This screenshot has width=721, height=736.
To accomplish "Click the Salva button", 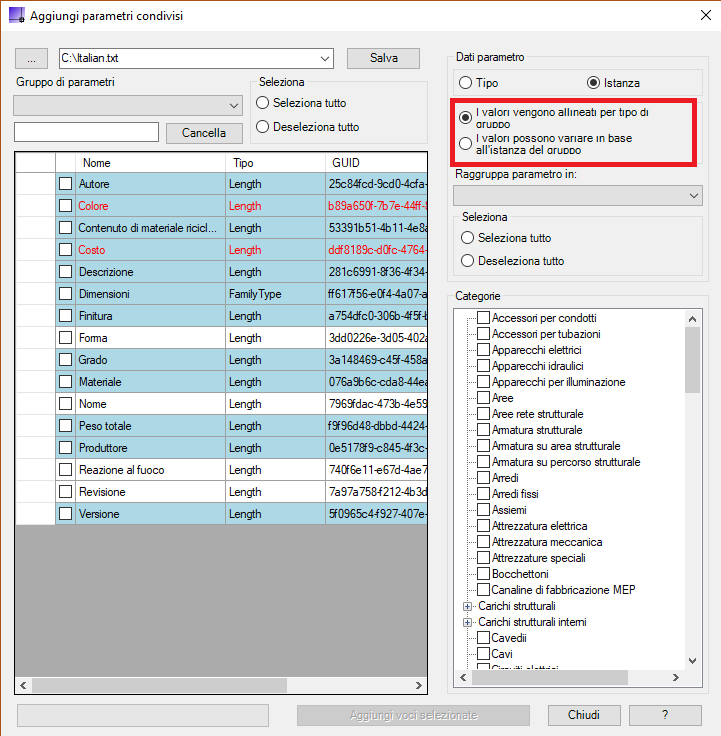I will coord(383,58).
